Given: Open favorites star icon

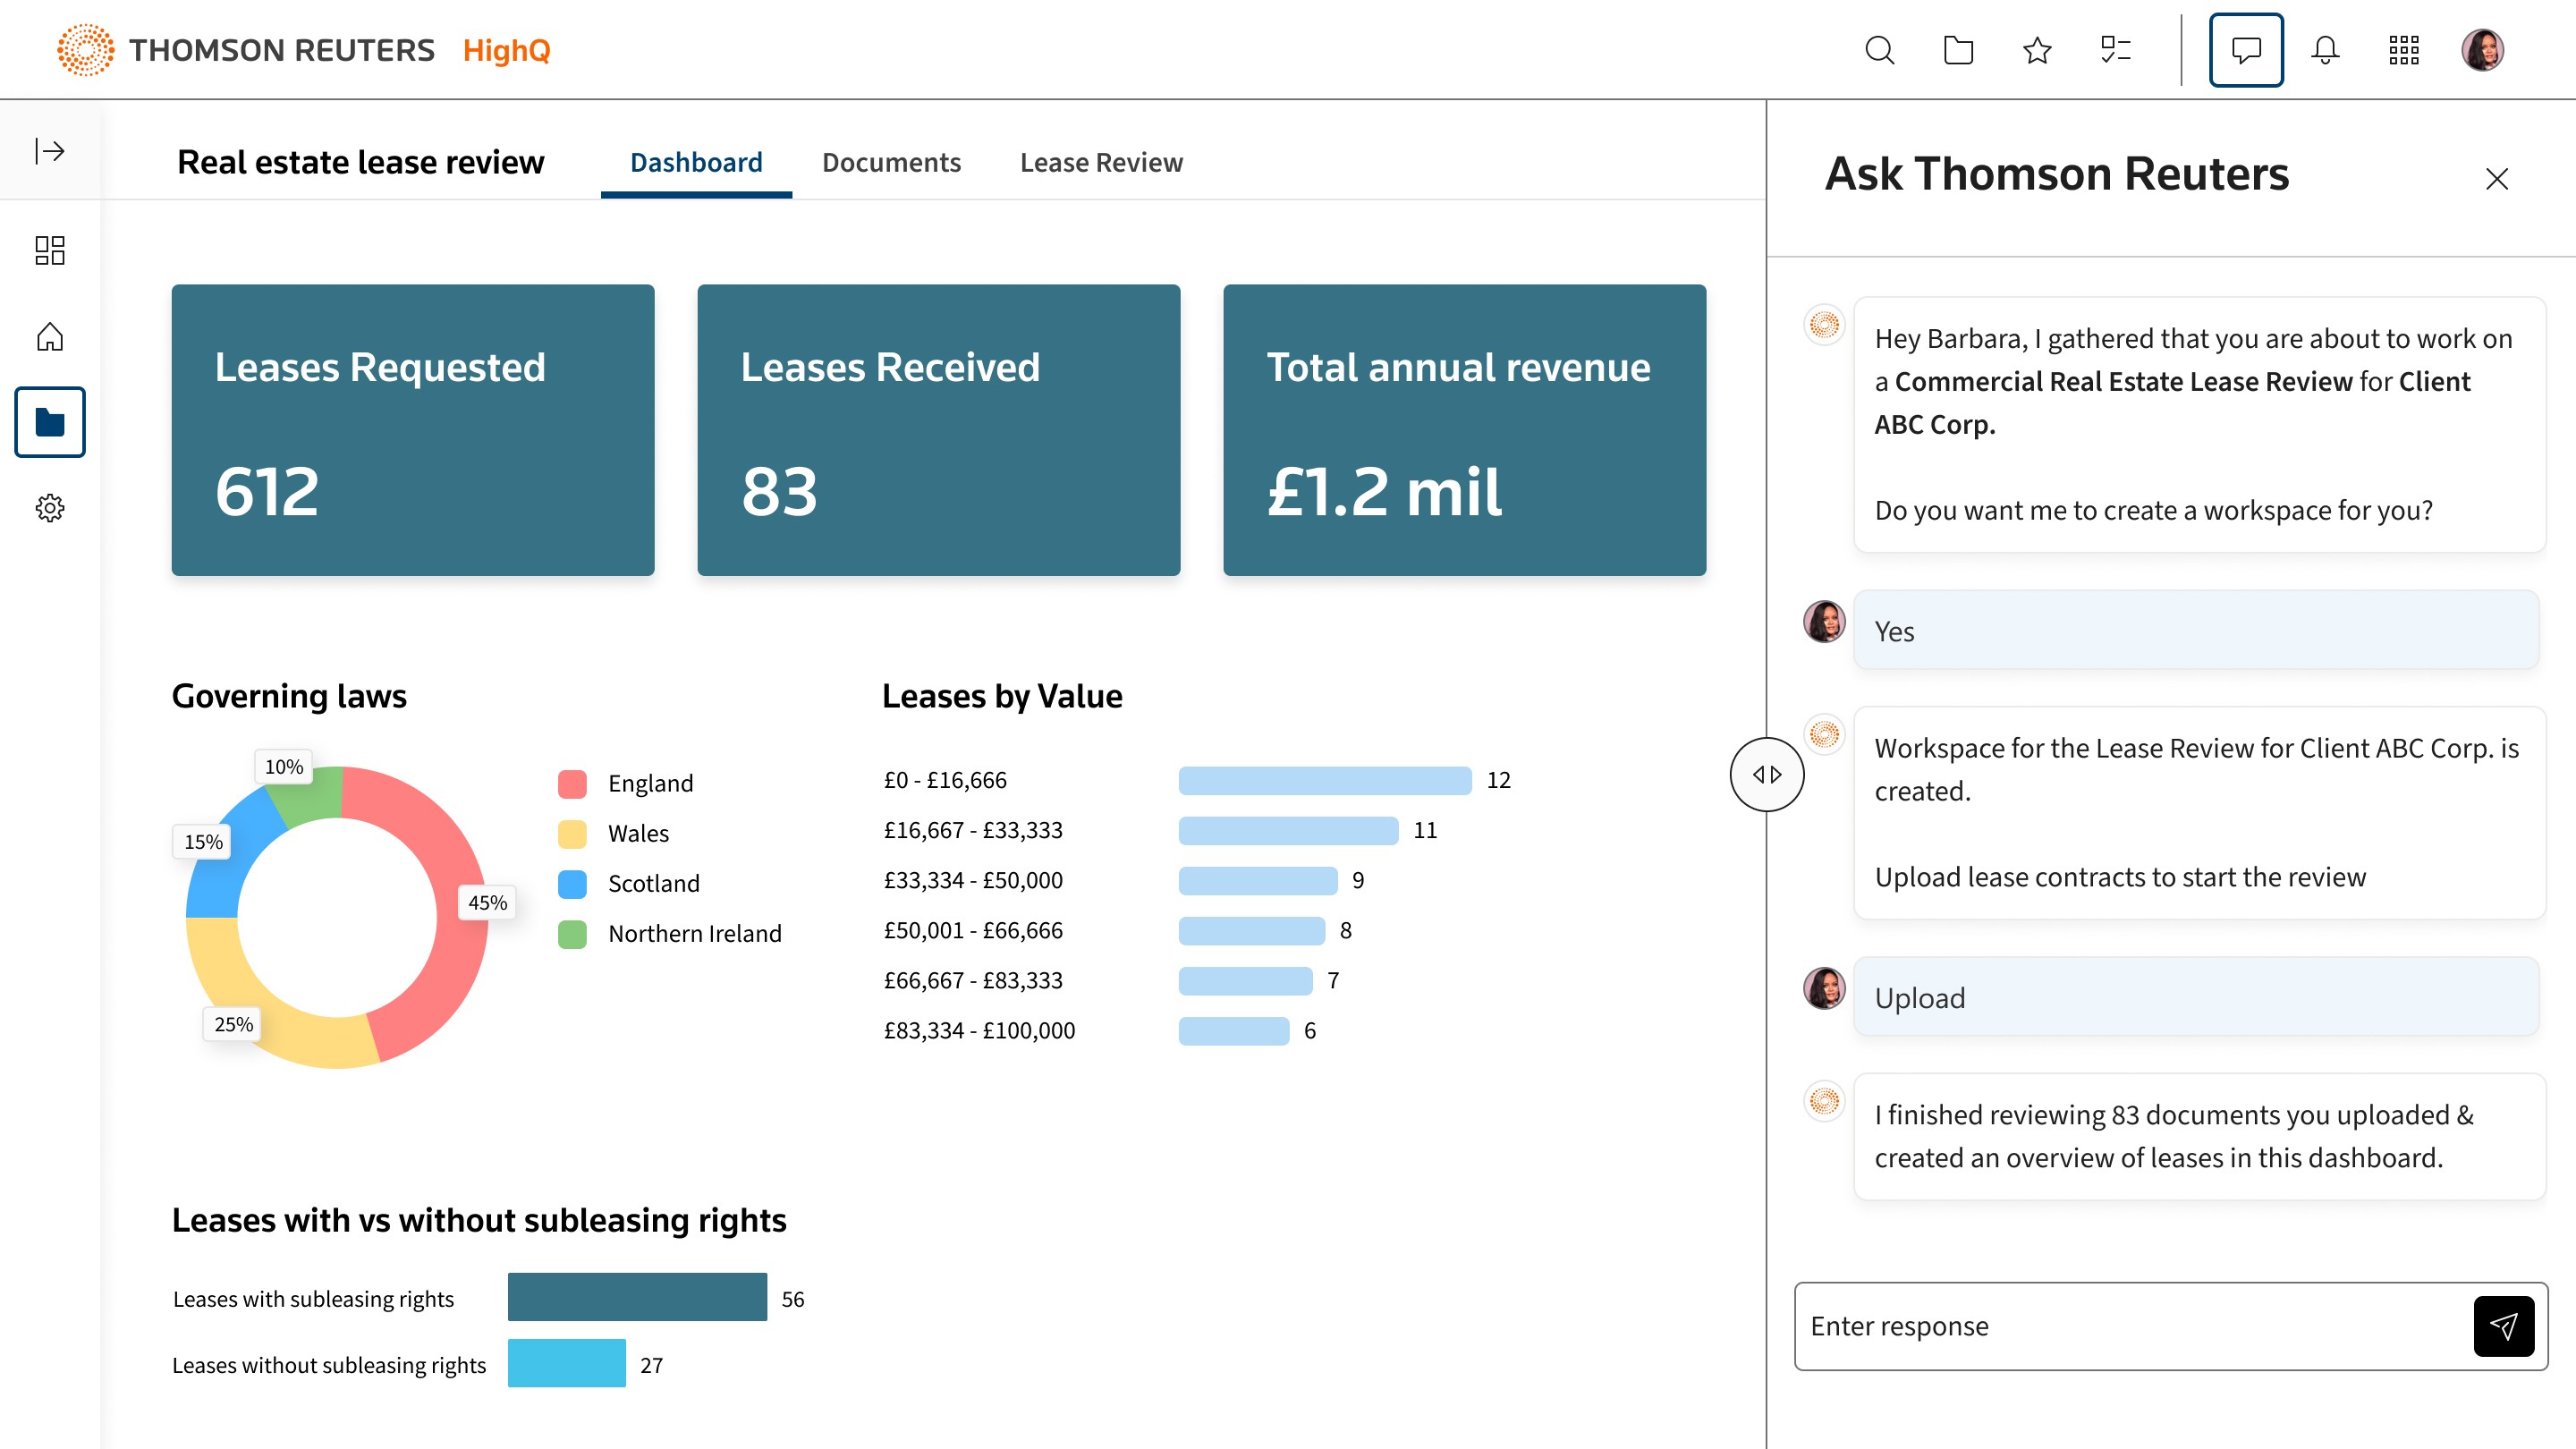Looking at the screenshot, I should coord(2037,50).
